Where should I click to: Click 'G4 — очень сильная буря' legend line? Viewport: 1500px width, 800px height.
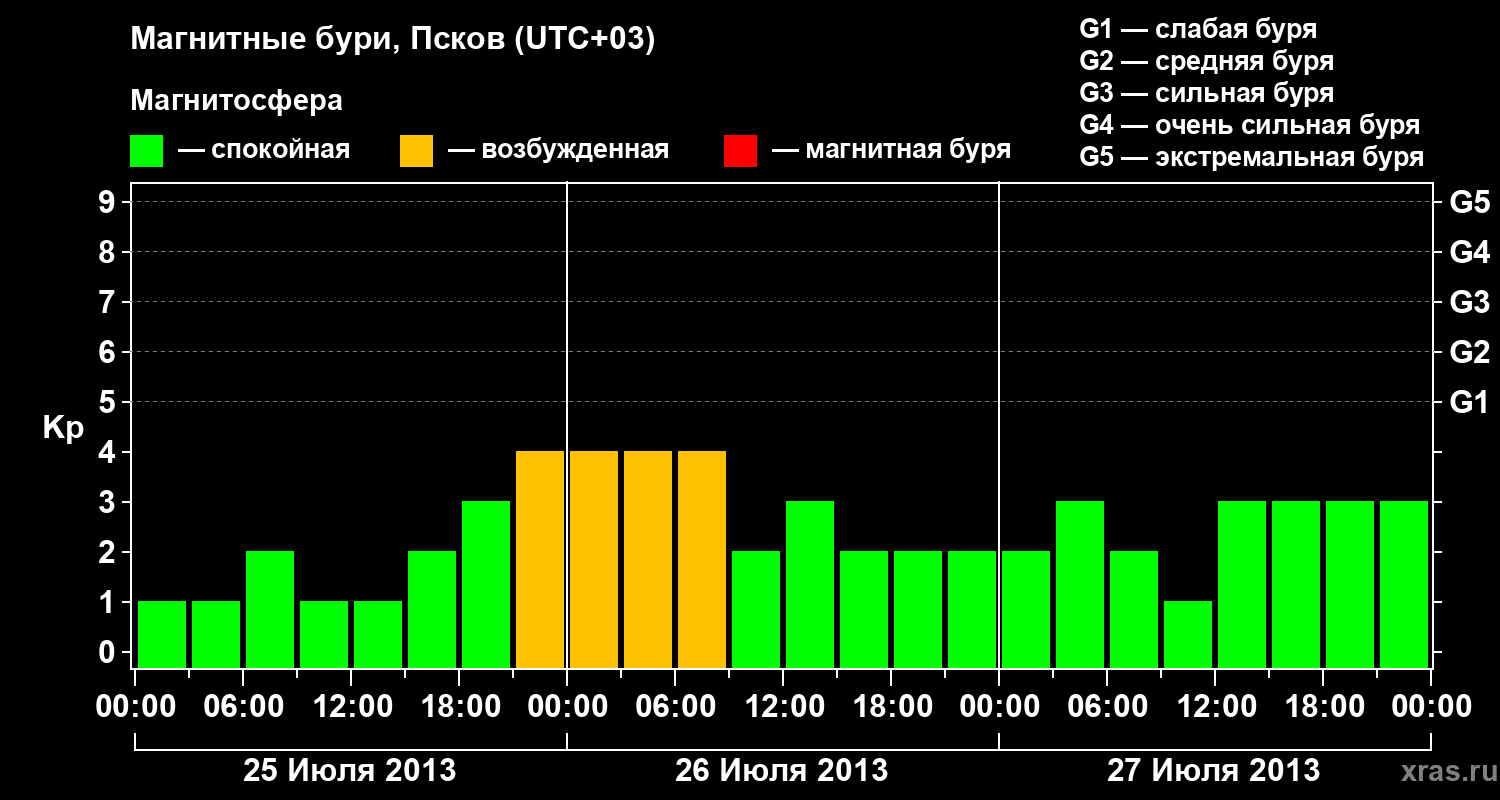tap(1249, 125)
